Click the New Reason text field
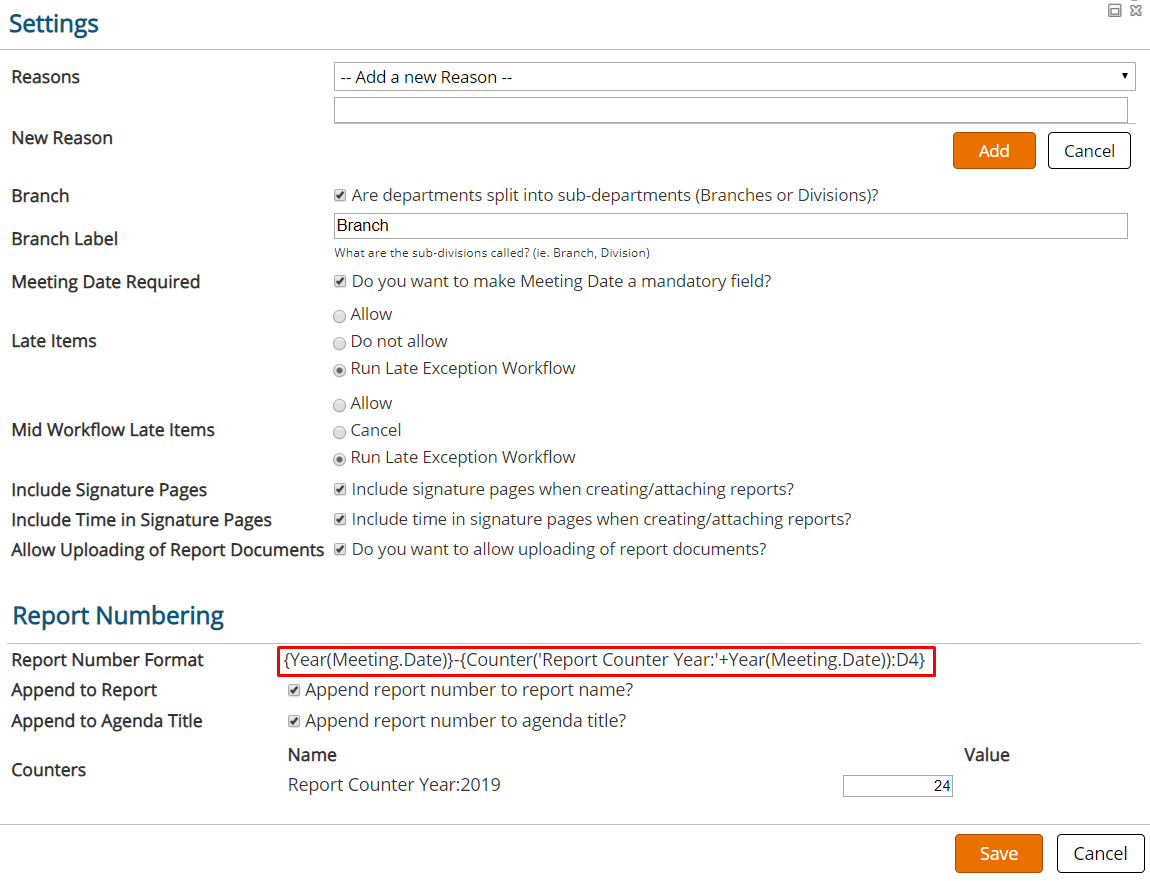The height and width of the screenshot is (881, 1150). (x=730, y=110)
